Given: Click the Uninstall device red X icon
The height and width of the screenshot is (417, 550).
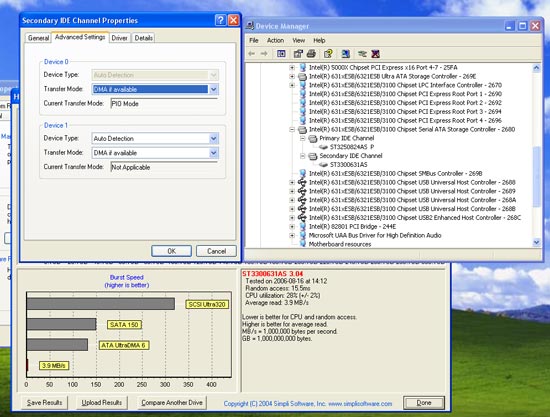Looking at the screenshot, I should tap(376, 54).
